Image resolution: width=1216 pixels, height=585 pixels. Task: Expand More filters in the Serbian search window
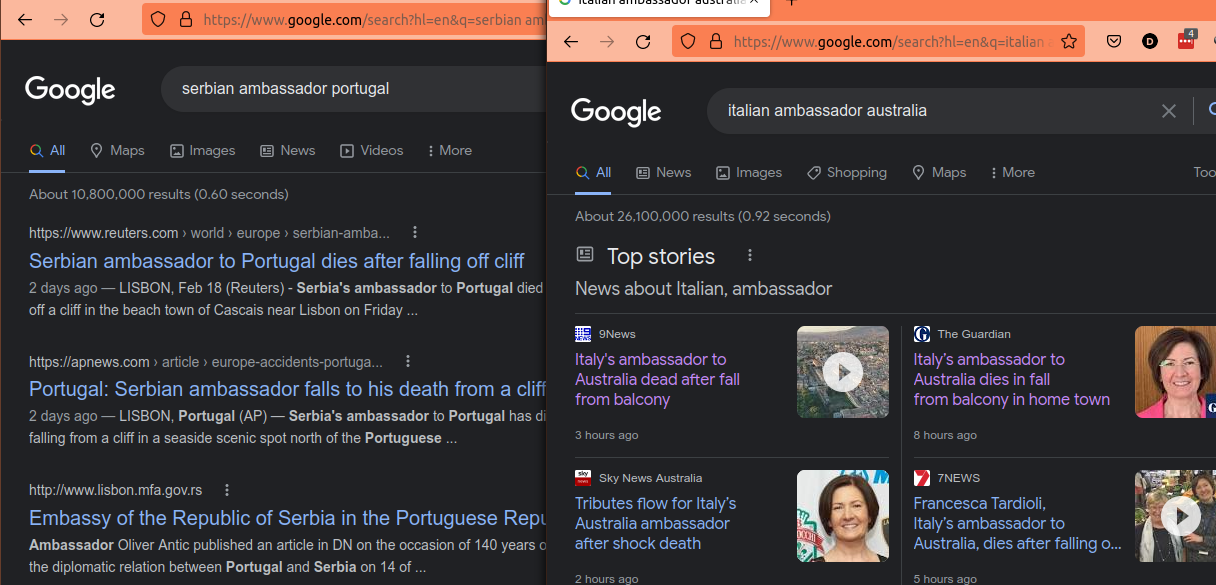click(449, 150)
